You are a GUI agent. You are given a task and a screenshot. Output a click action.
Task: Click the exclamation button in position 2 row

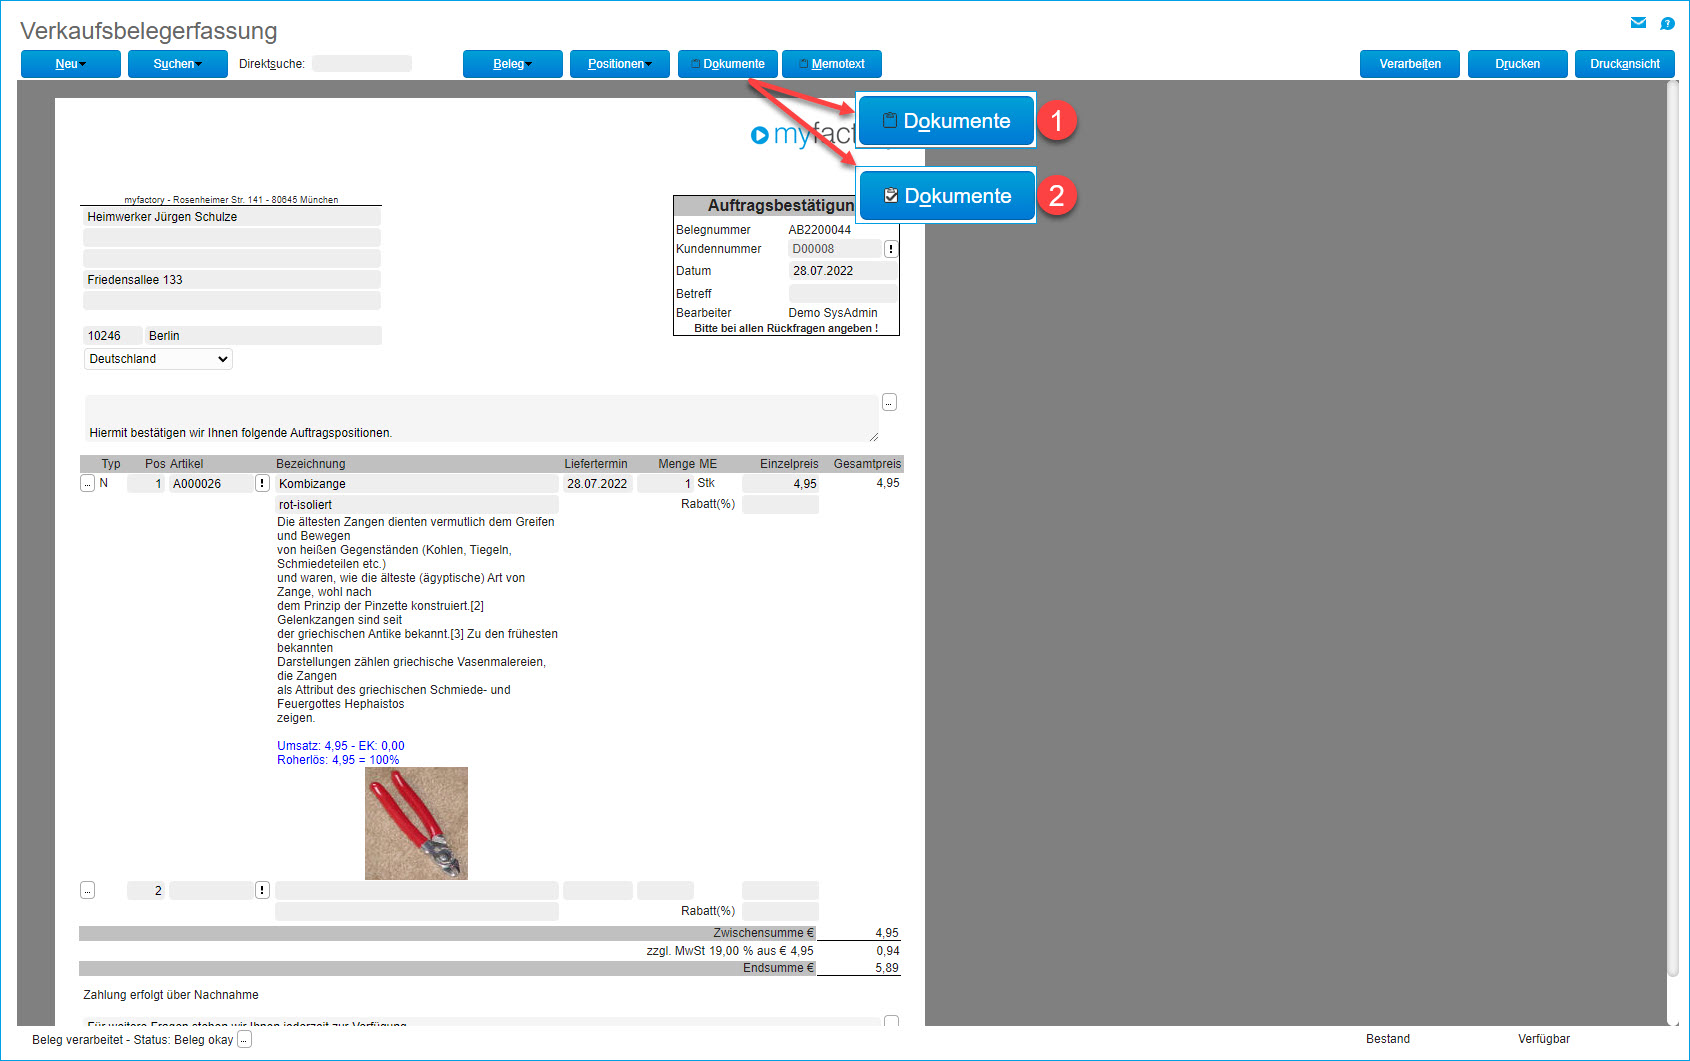(262, 890)
